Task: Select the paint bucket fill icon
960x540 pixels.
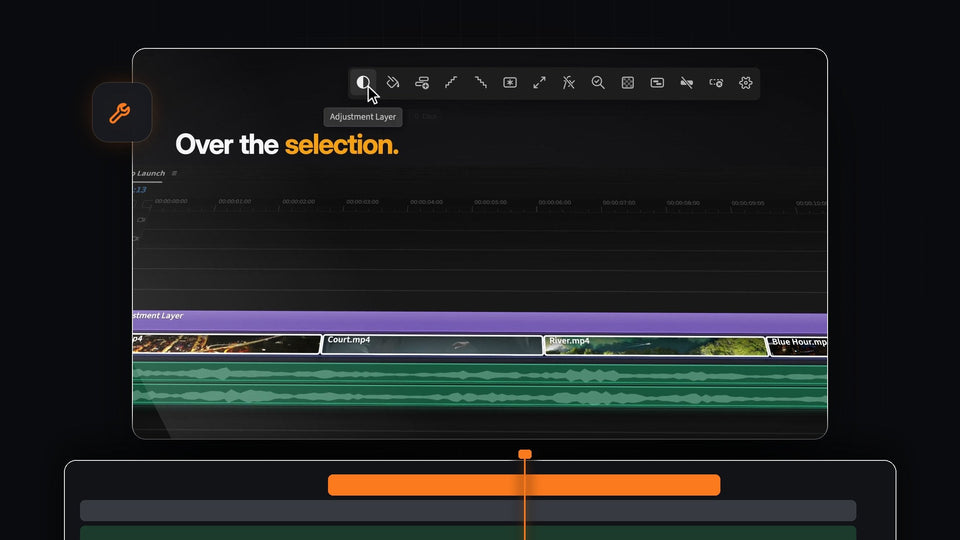Action: [392, 82]
